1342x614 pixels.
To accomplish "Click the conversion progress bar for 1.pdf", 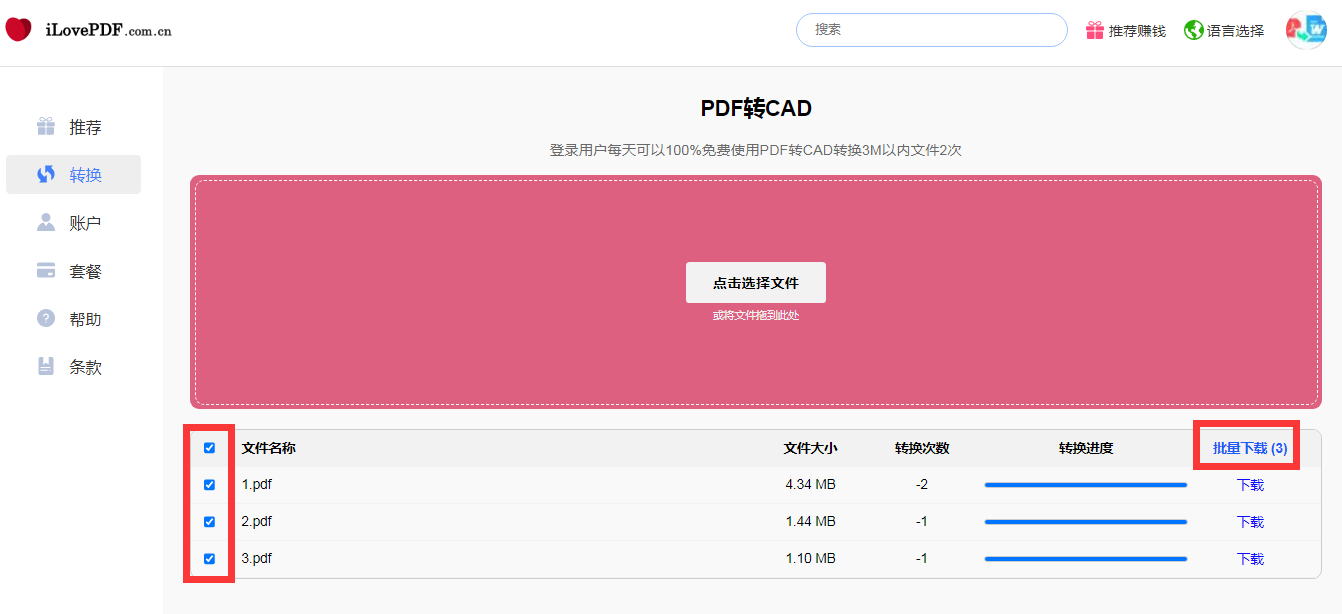I will 1085,484.
